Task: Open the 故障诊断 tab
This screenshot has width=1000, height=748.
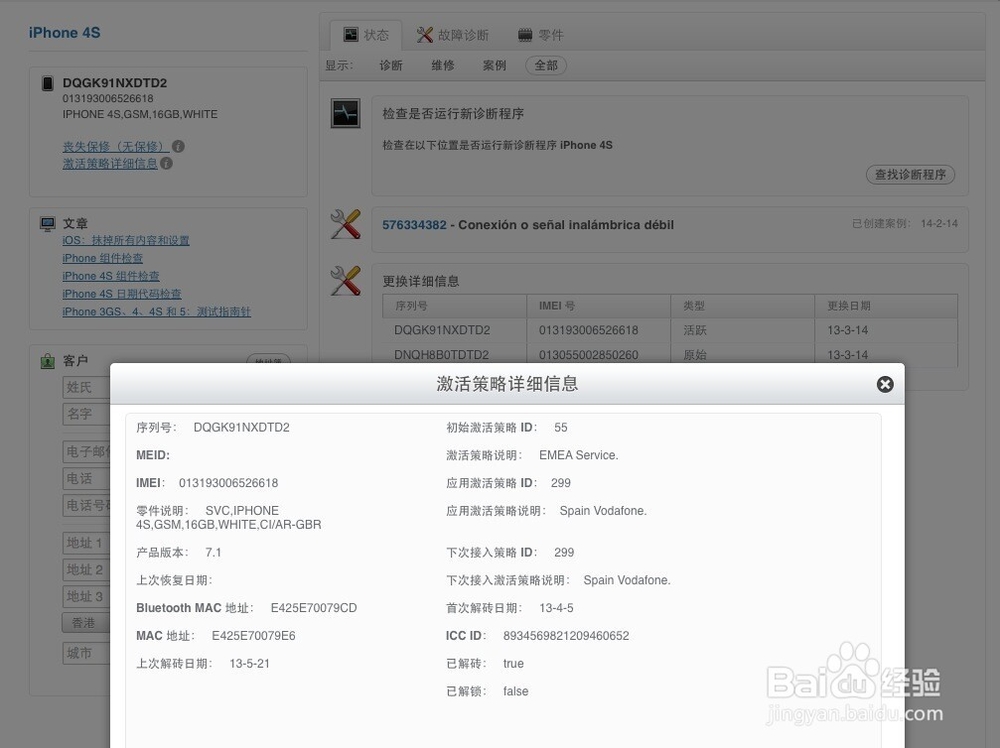Action: [x=453, y=35]
